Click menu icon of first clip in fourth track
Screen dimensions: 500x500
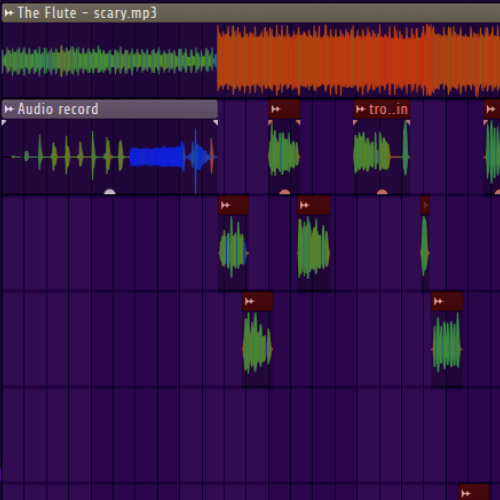tap(250, 301)
